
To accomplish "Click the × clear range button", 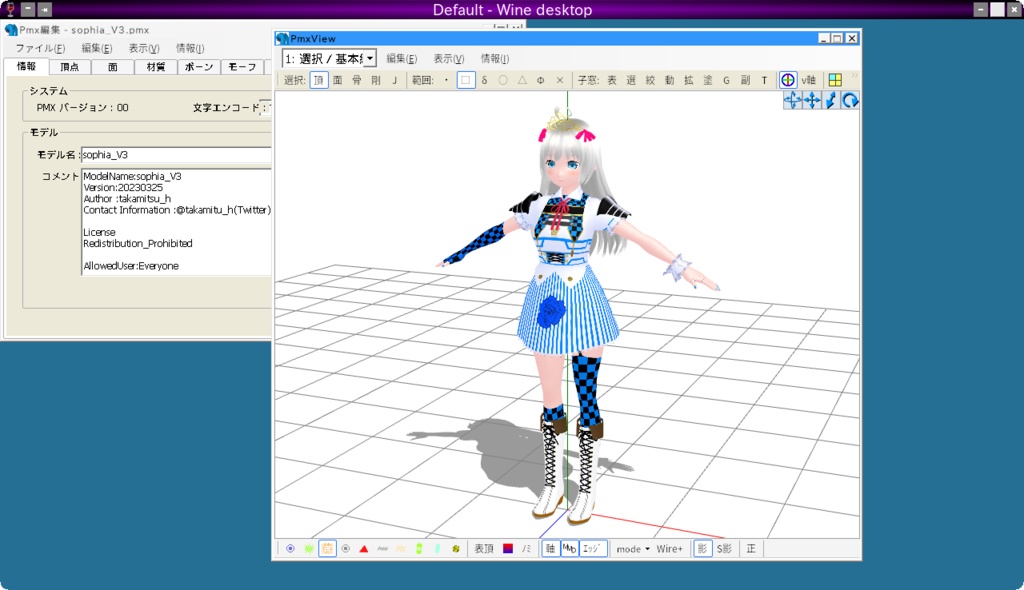I will (x=560, y=80).
